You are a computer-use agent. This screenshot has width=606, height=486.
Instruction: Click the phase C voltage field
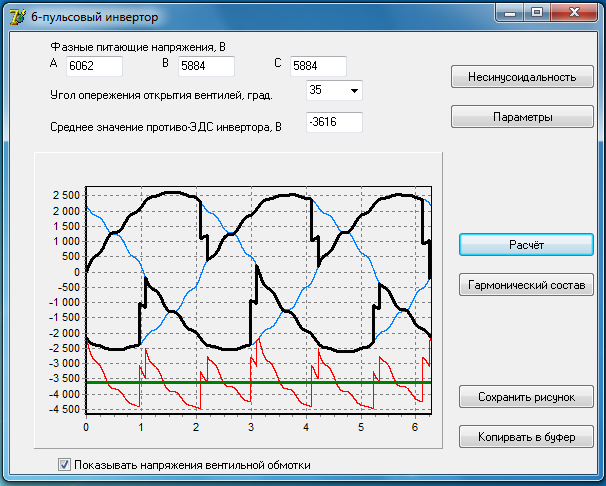click(x=318, y=66)
